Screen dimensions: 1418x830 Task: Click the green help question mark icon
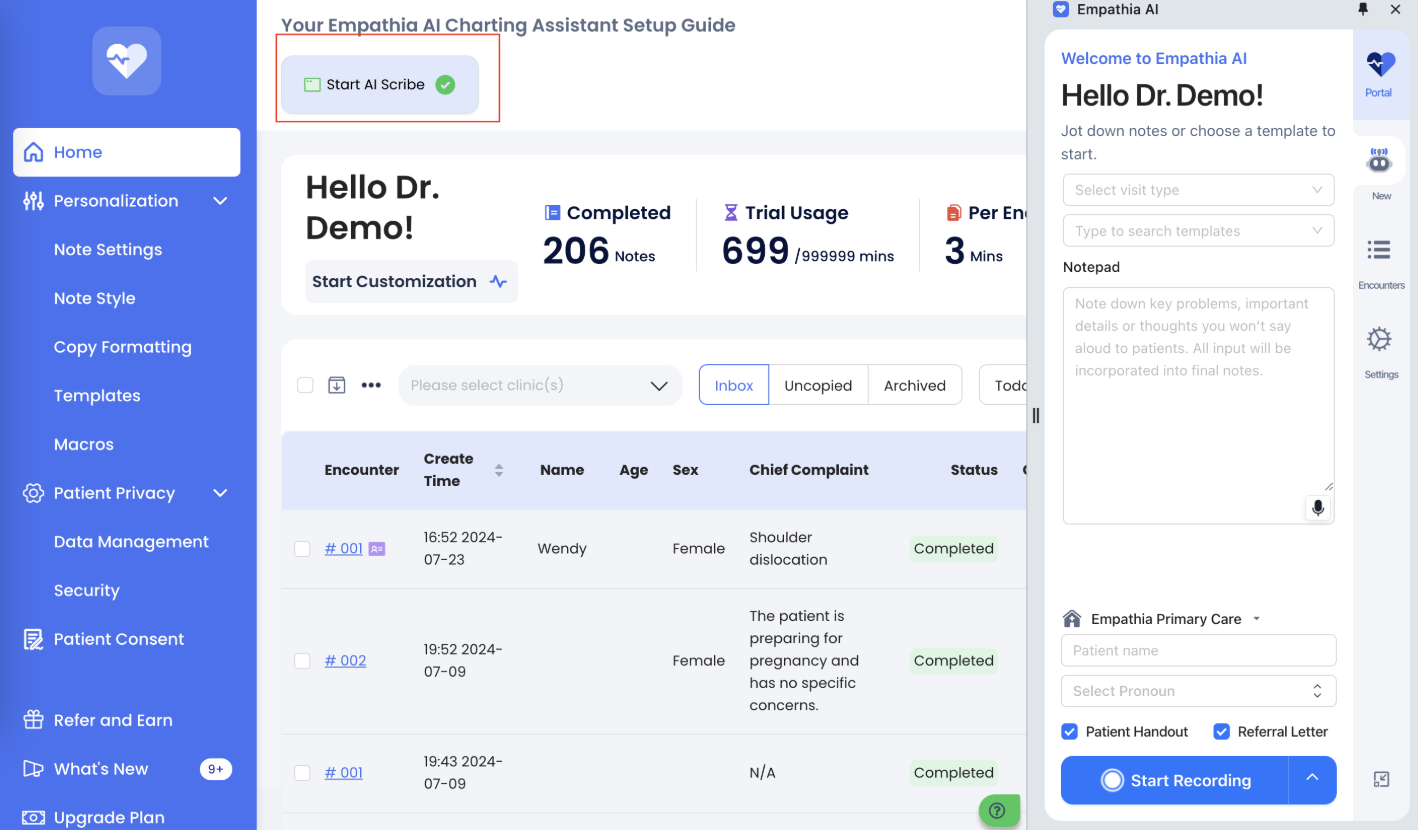(x=997, y=811)
